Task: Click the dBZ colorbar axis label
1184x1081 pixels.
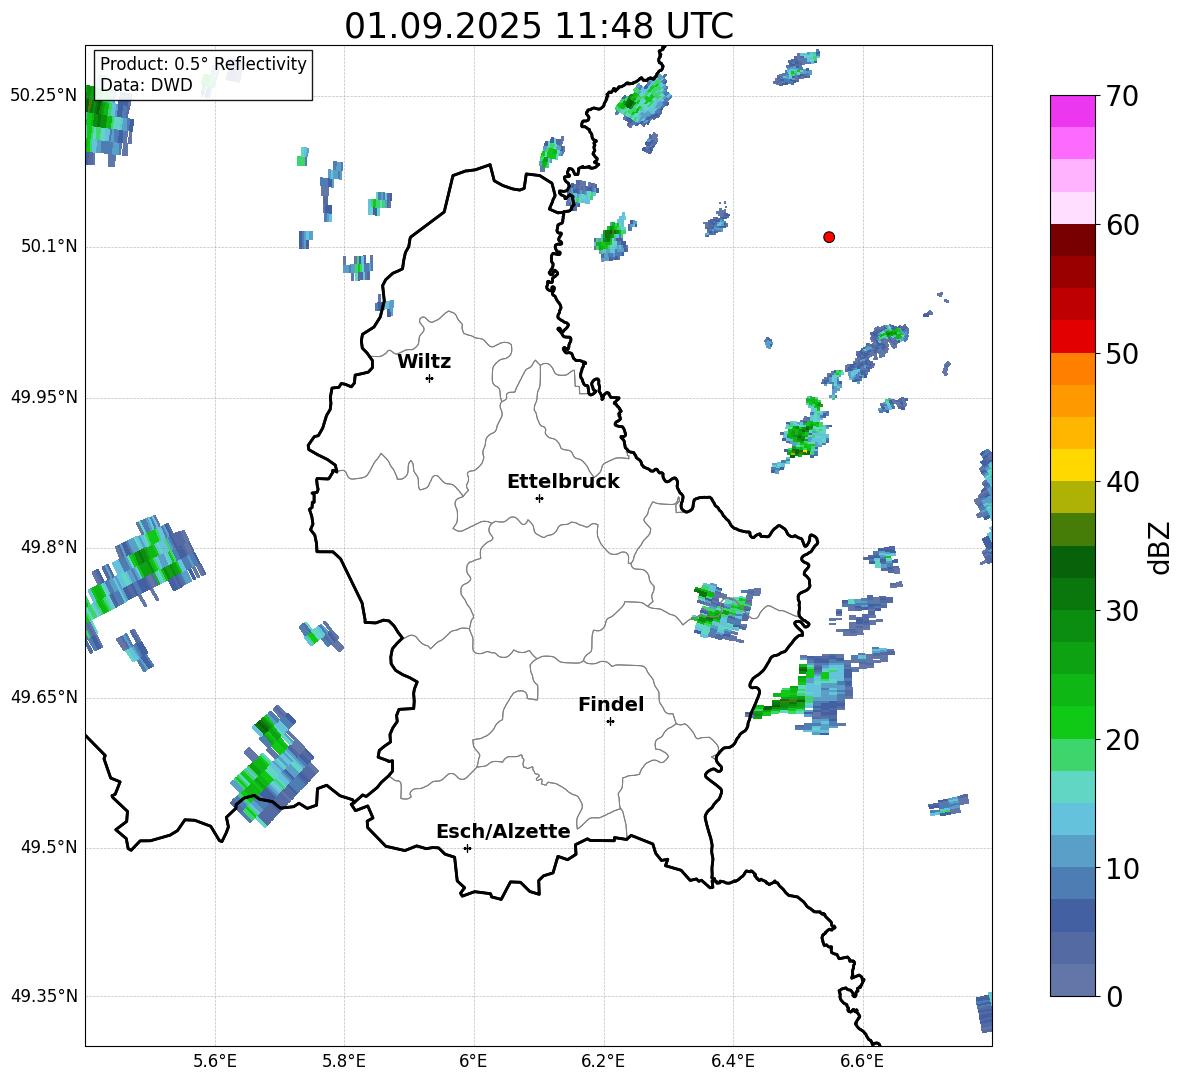Action: point(1160,548)
